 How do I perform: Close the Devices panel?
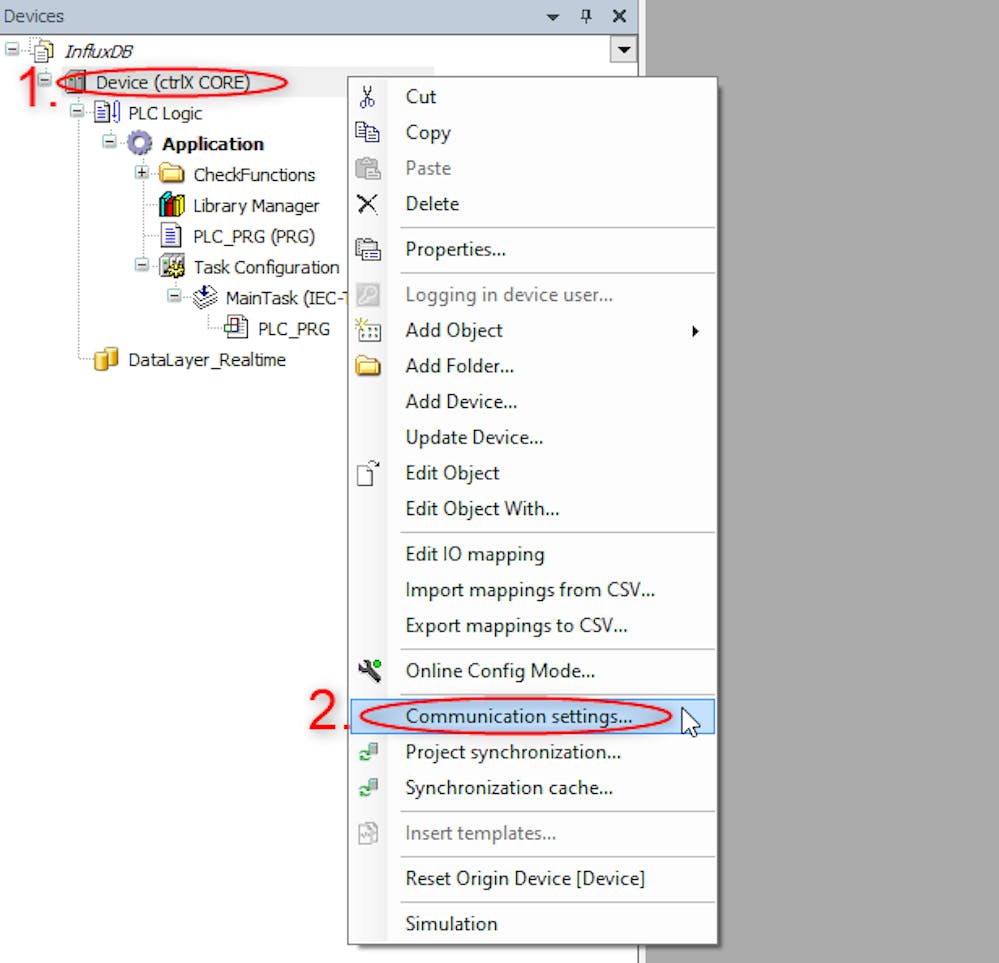[x=619, y=16]
